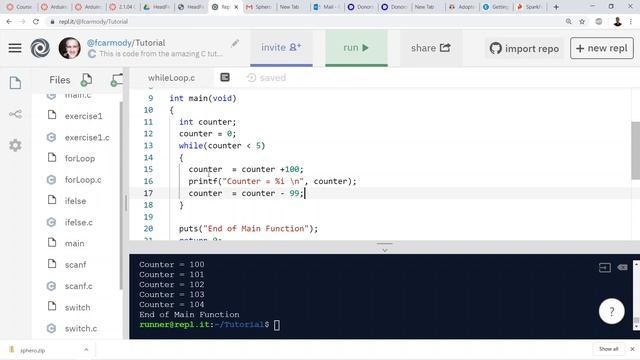The height and width of the screenshot is (360, 640).
Task: Click the C file icon beside scanf.c
Action: pos(51,286)
